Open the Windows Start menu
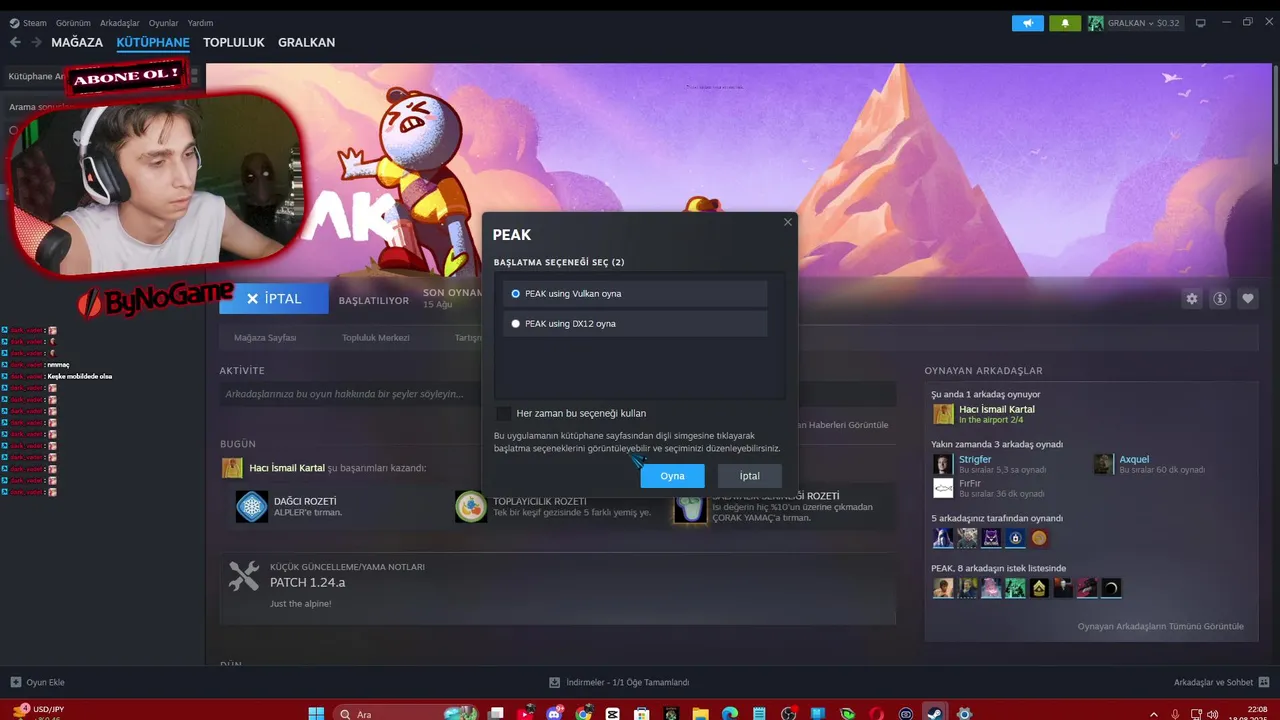Viewport: 1280px width, 720px height. pos(316,714)
